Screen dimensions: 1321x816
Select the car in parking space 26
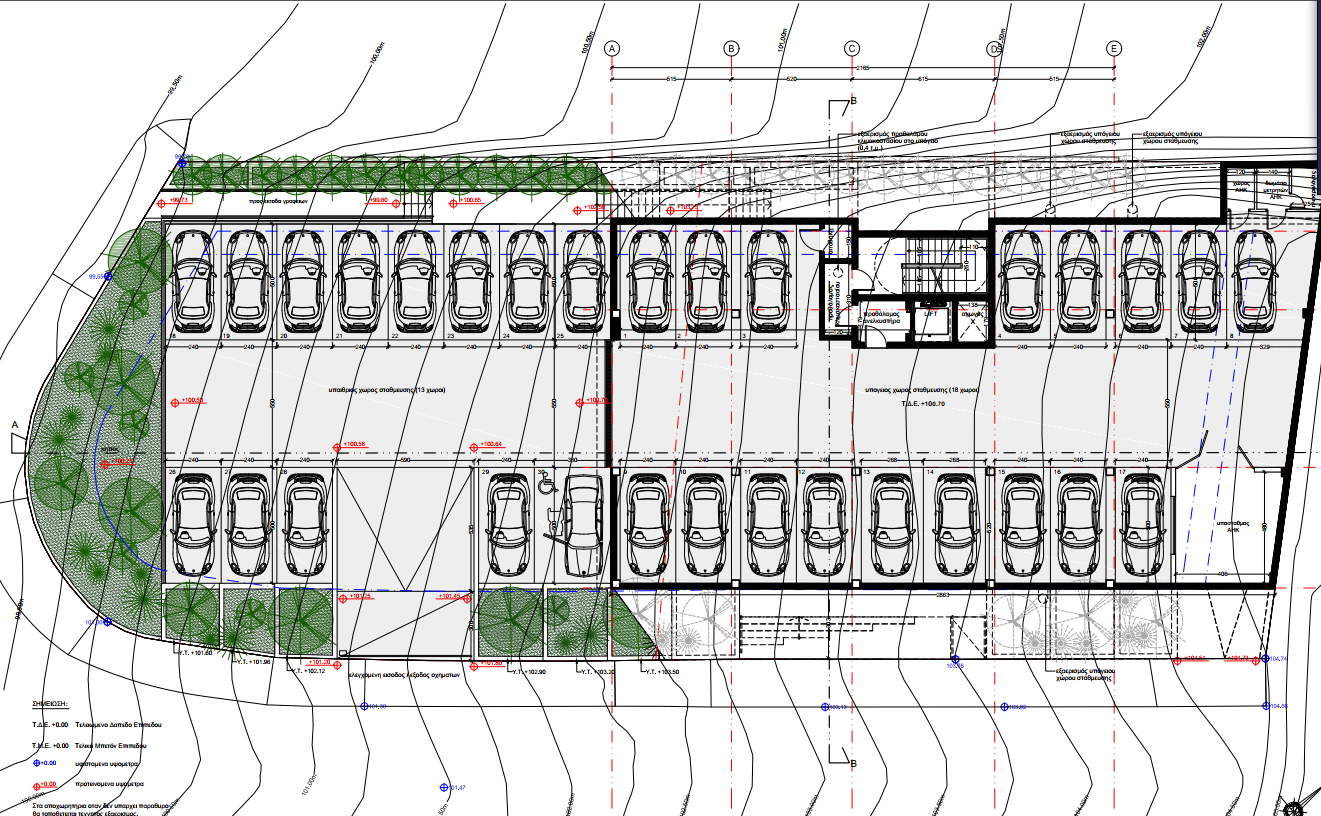point(192,525)
